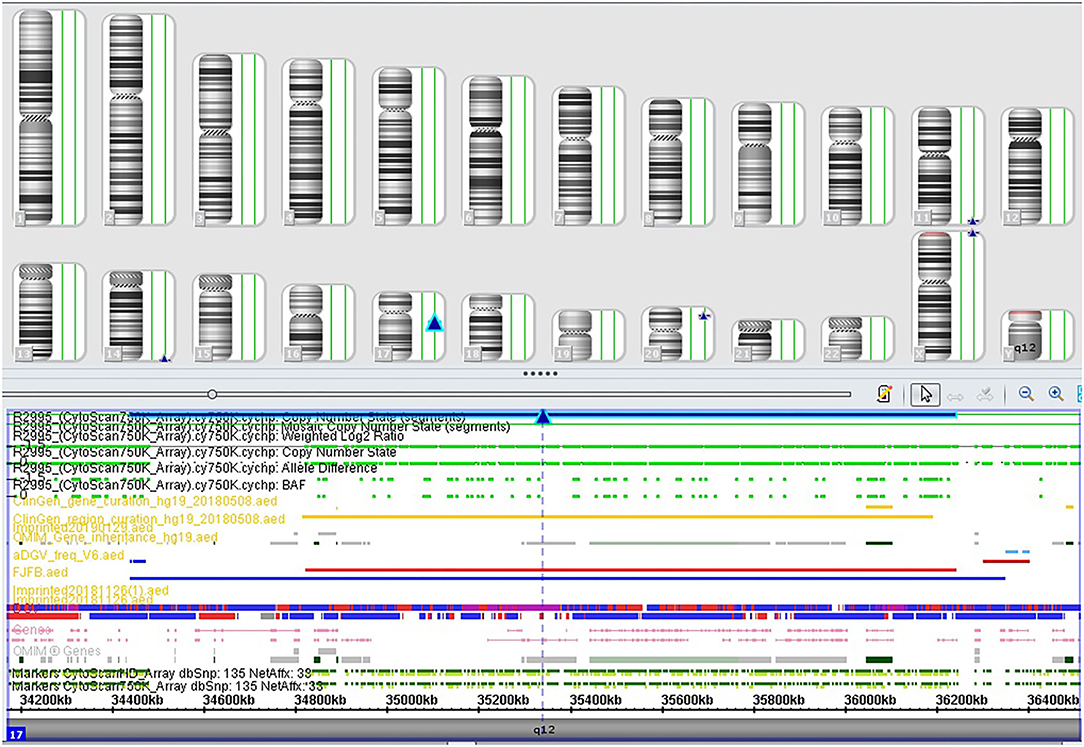Image resolution: width=1084 pixels, height=747 pixels.
Task: Click the blue triangle atop the detail view
Action: (543, 416)
